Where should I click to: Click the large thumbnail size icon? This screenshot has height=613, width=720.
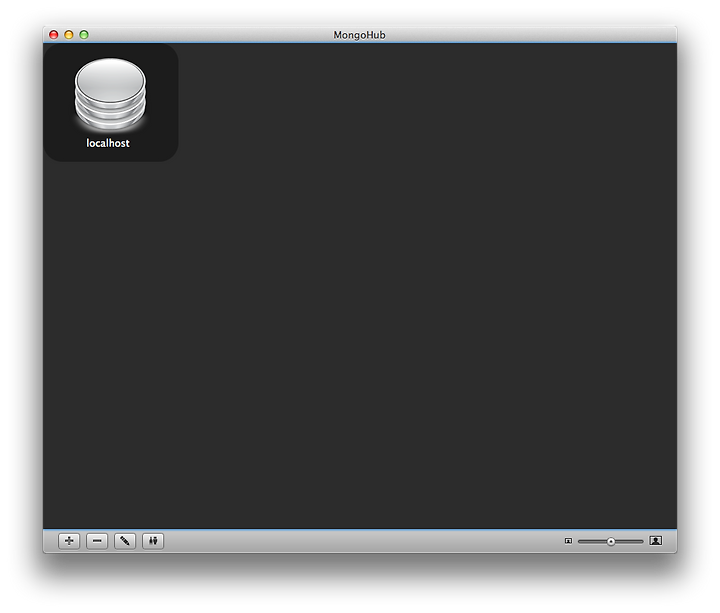click(656, 540)
